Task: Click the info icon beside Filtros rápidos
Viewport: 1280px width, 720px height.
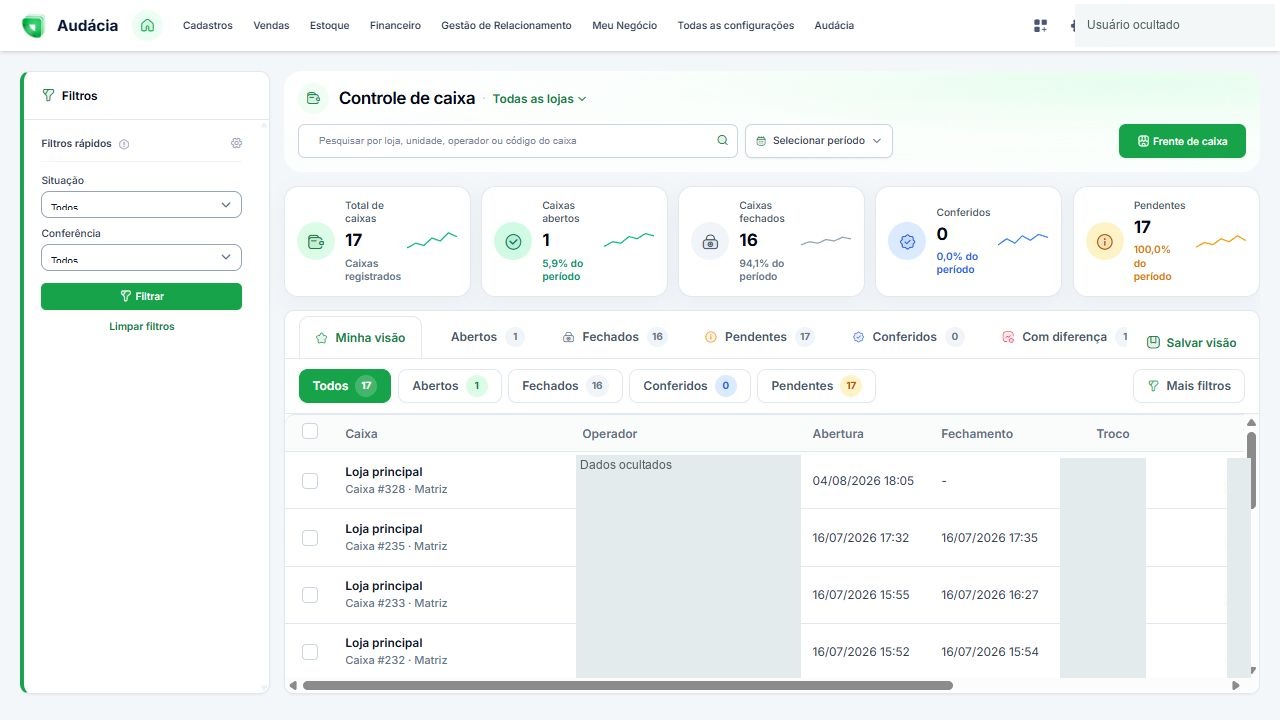Action: click(x=124, y=144)
